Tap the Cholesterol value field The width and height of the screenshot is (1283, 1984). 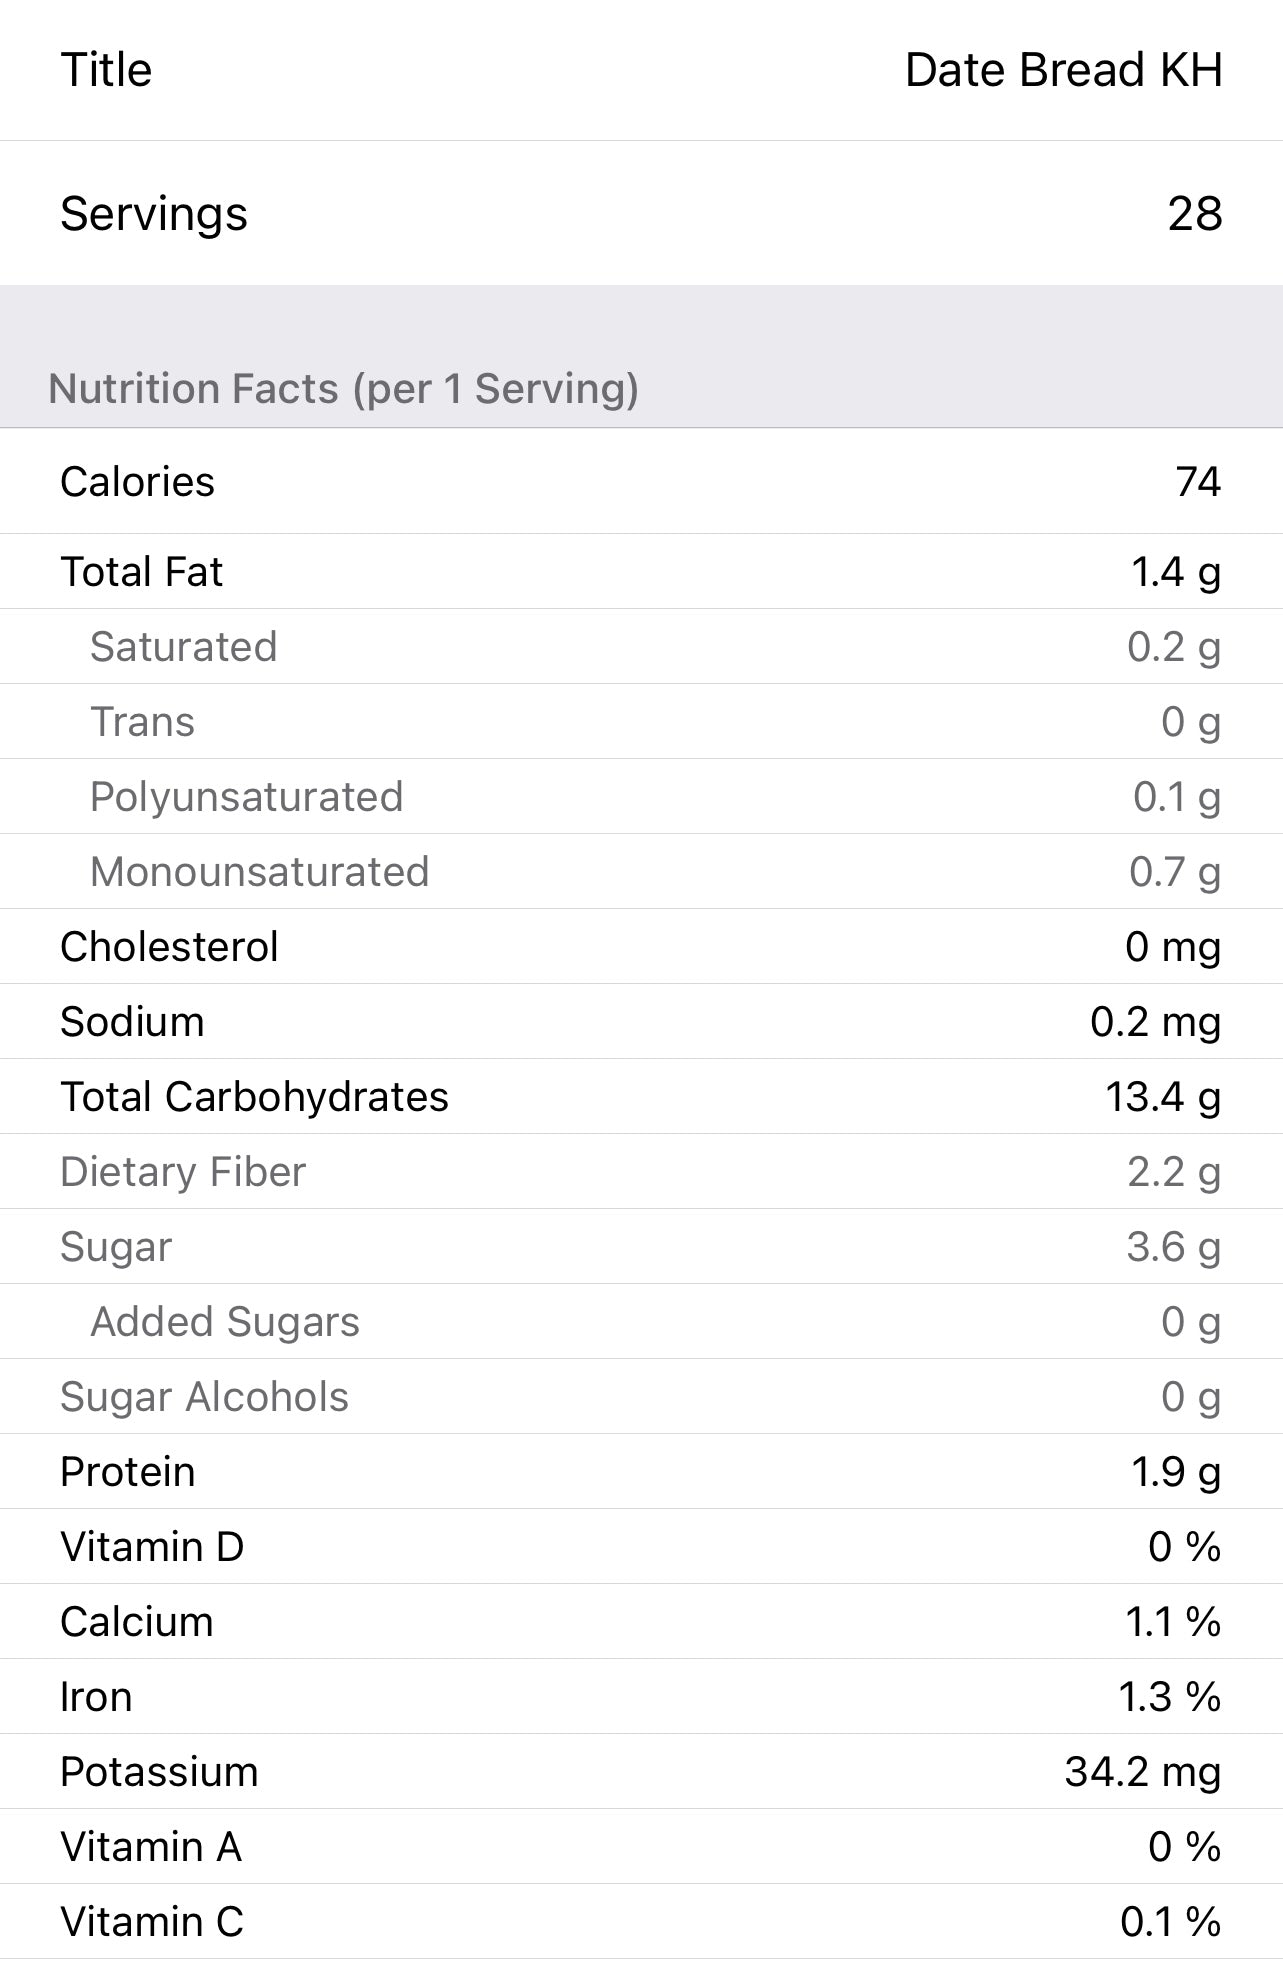coord(1172,947)
